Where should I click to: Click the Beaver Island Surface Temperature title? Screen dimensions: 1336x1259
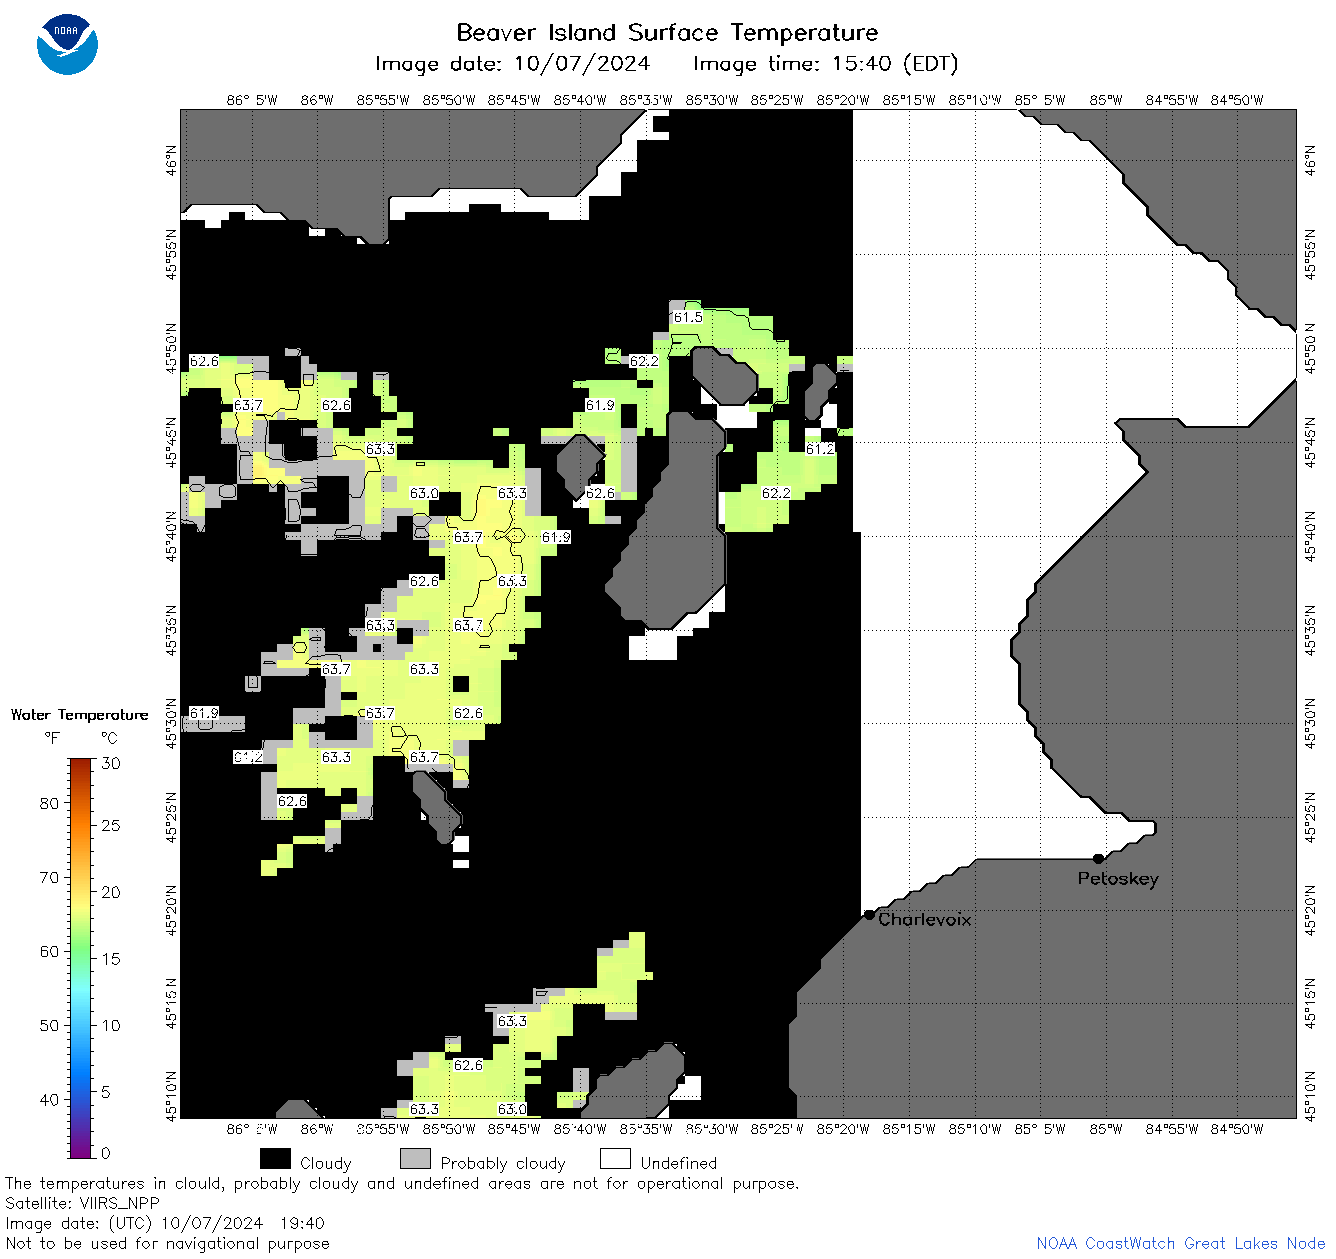(667, 32)
